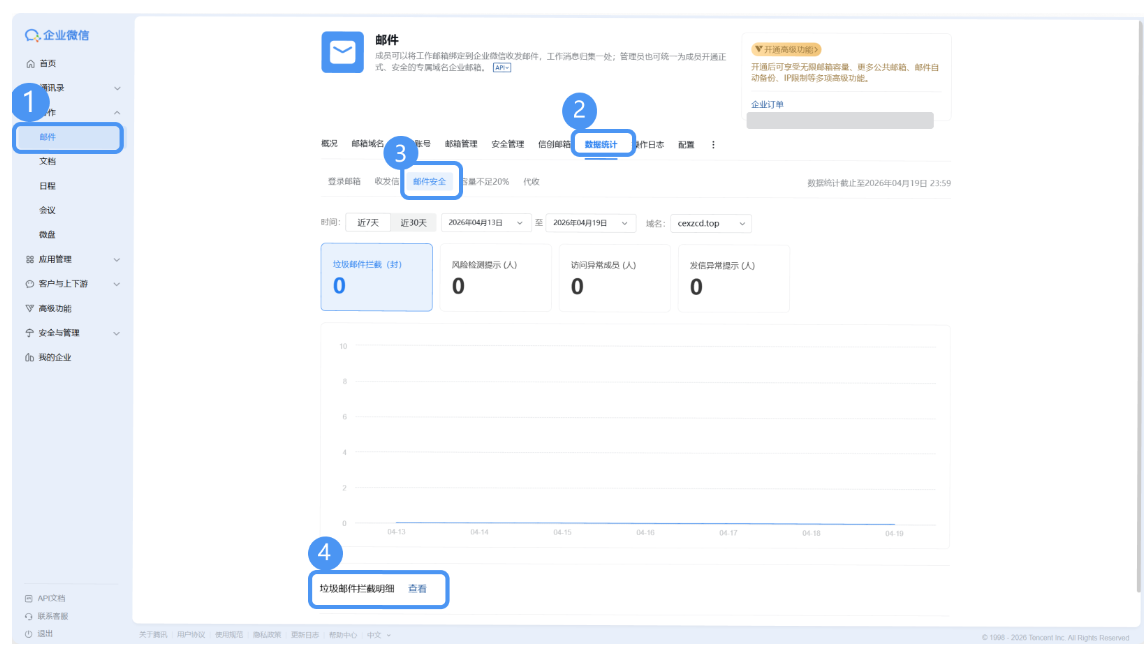
Task: Click the 安全与管理 icon
Action: point(30,333)
